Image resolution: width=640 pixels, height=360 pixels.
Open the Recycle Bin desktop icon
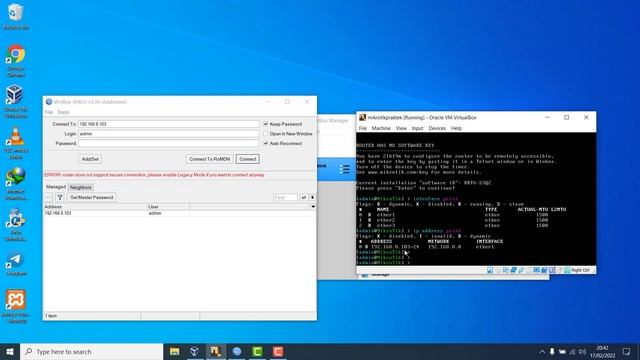(x=16, y=17)
